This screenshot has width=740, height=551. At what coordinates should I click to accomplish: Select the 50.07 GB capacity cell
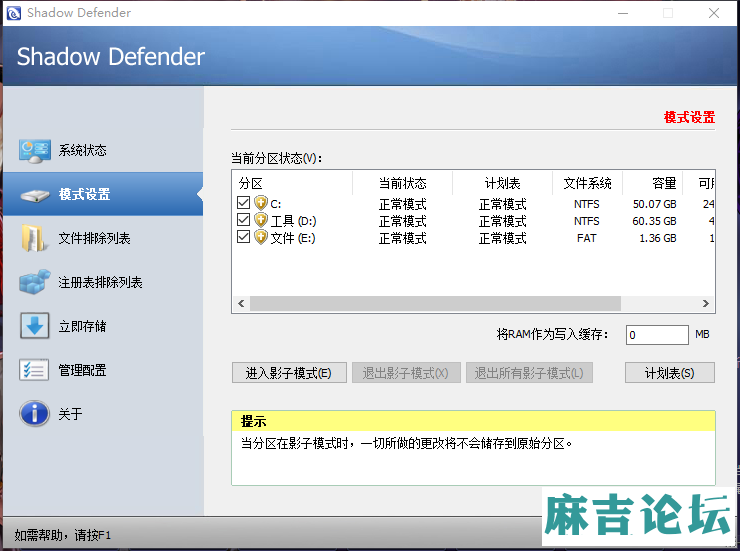point(655,204)
